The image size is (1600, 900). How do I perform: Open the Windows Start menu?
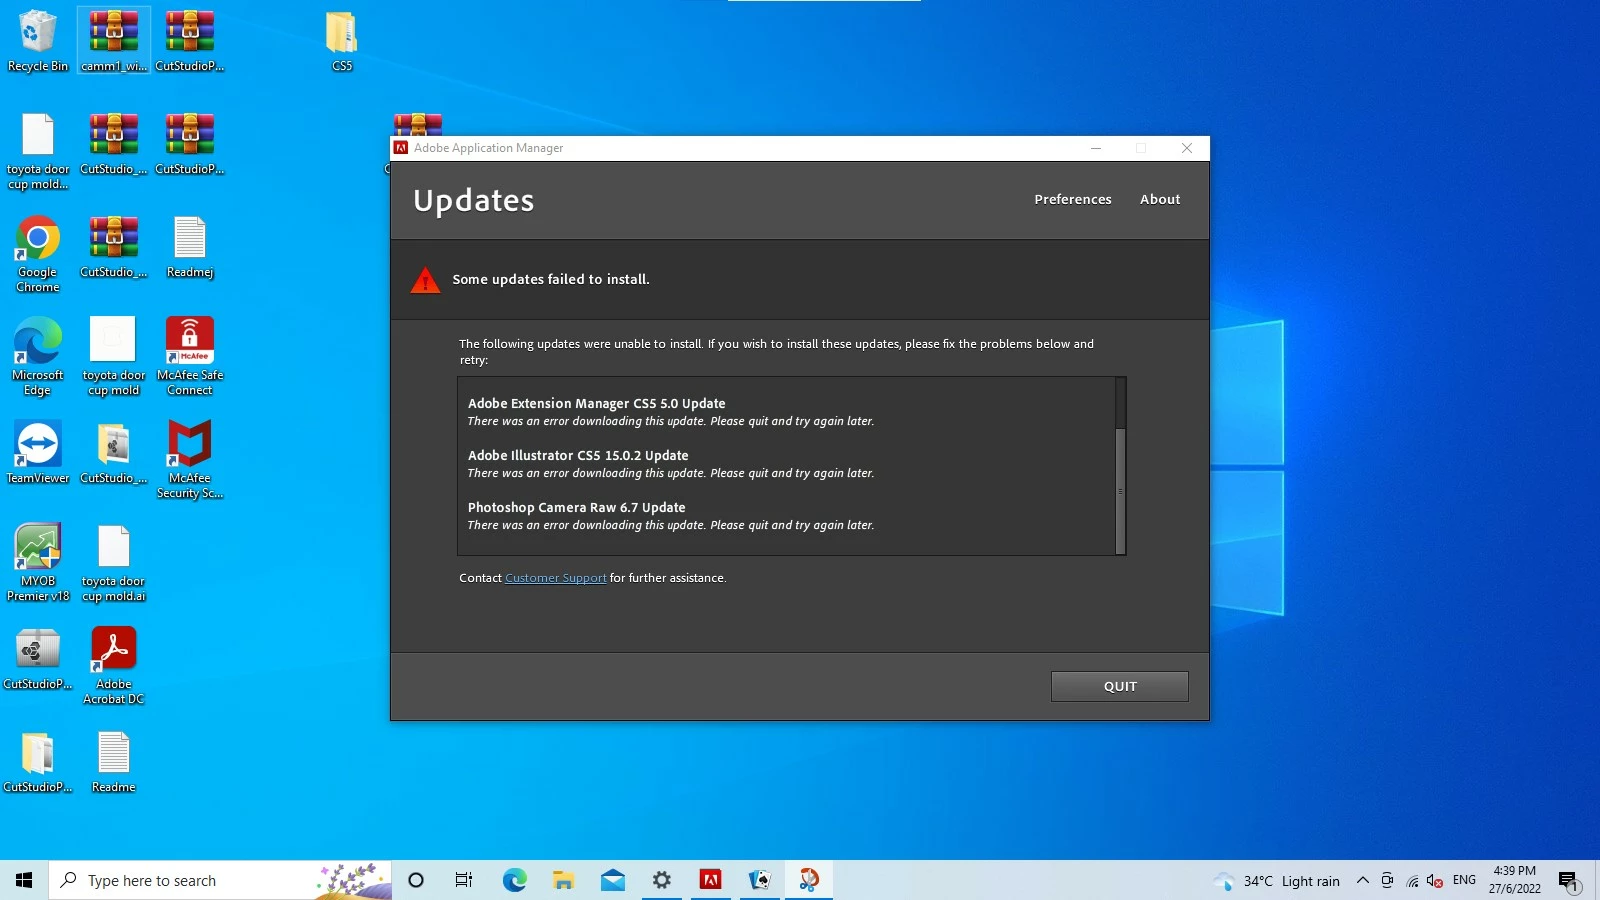point(24,880)
